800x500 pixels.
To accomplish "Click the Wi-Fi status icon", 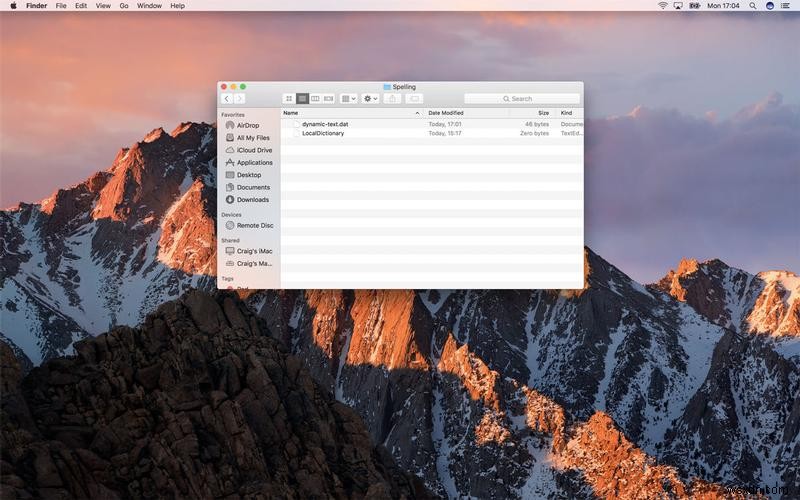I will coord(662,6).
